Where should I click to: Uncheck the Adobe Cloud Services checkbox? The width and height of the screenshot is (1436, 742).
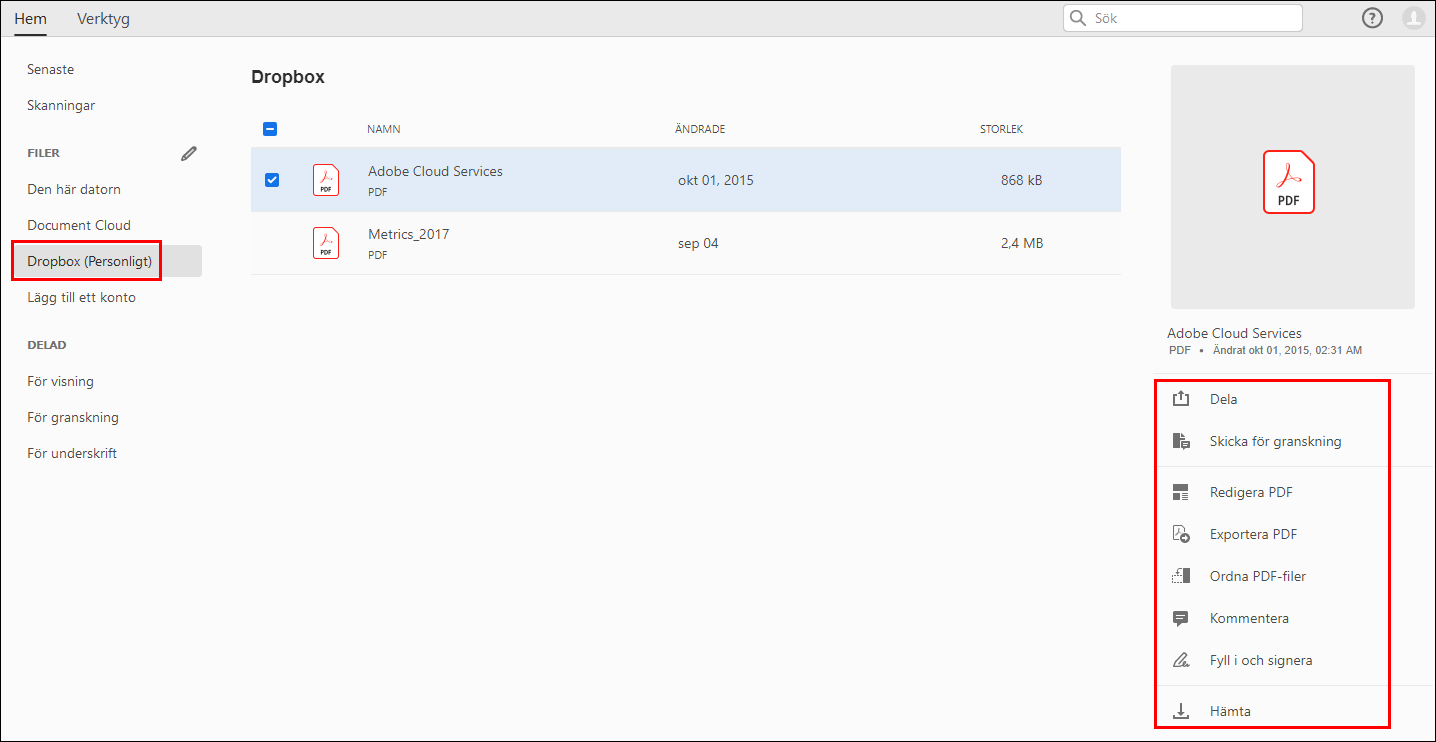[x=271, y=180]
